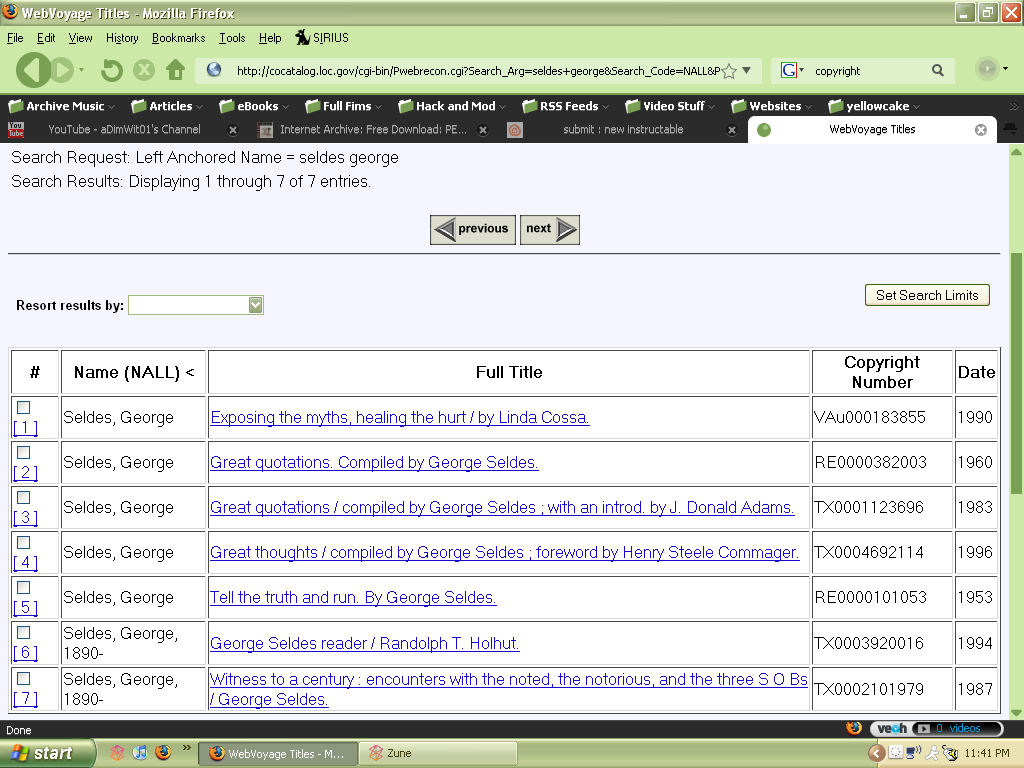The height and width of the screenshot is (768, 1024).
Task: Open the eBooks bookmarks folder
Action: pyautogui.click(x=254, y=106)
